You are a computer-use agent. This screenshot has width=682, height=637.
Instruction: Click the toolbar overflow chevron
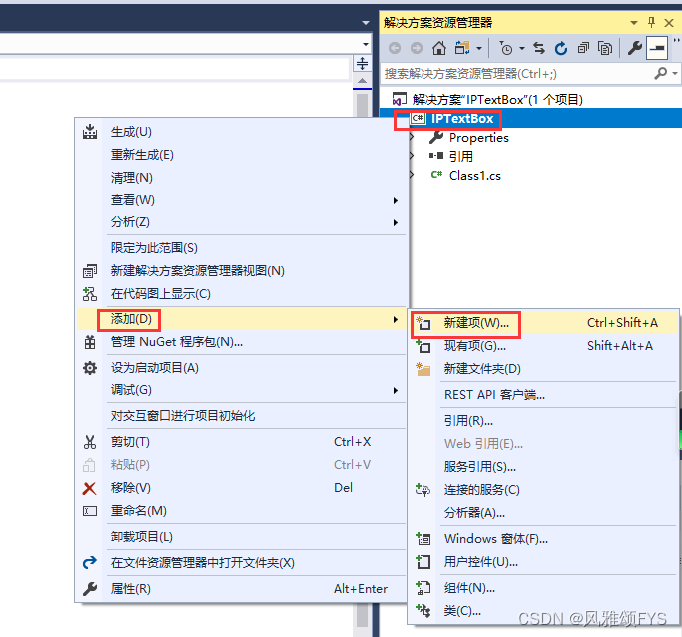click(676, 41)
